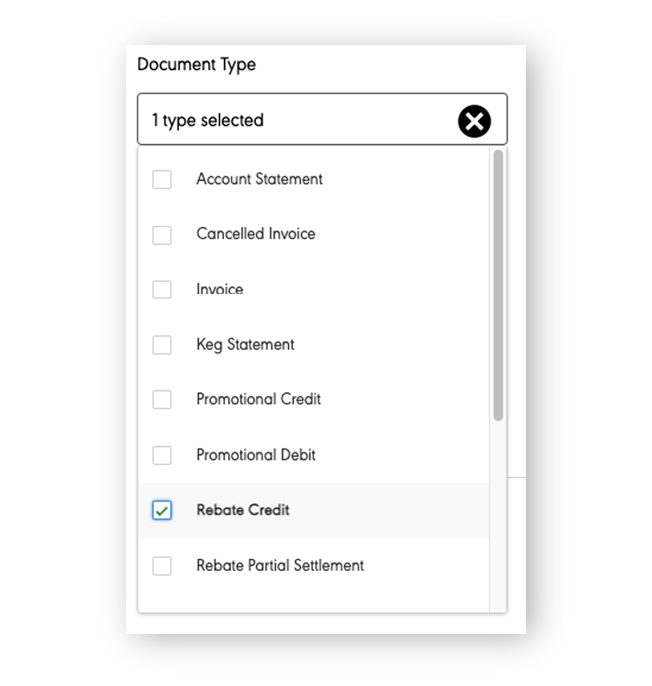Enable the Invoice checkbox
The width and height of the screenshot is (652, 686).
pyautogui.click(x=161, y=290)
